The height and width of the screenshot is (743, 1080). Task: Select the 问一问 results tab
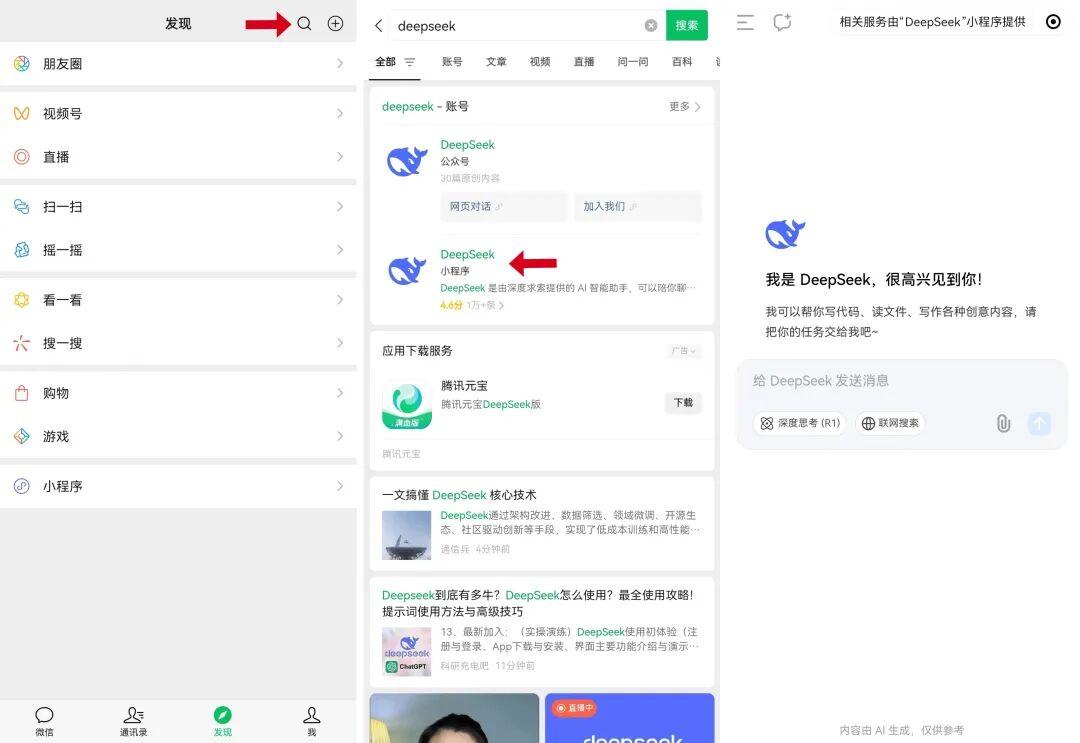coord(633,62)
